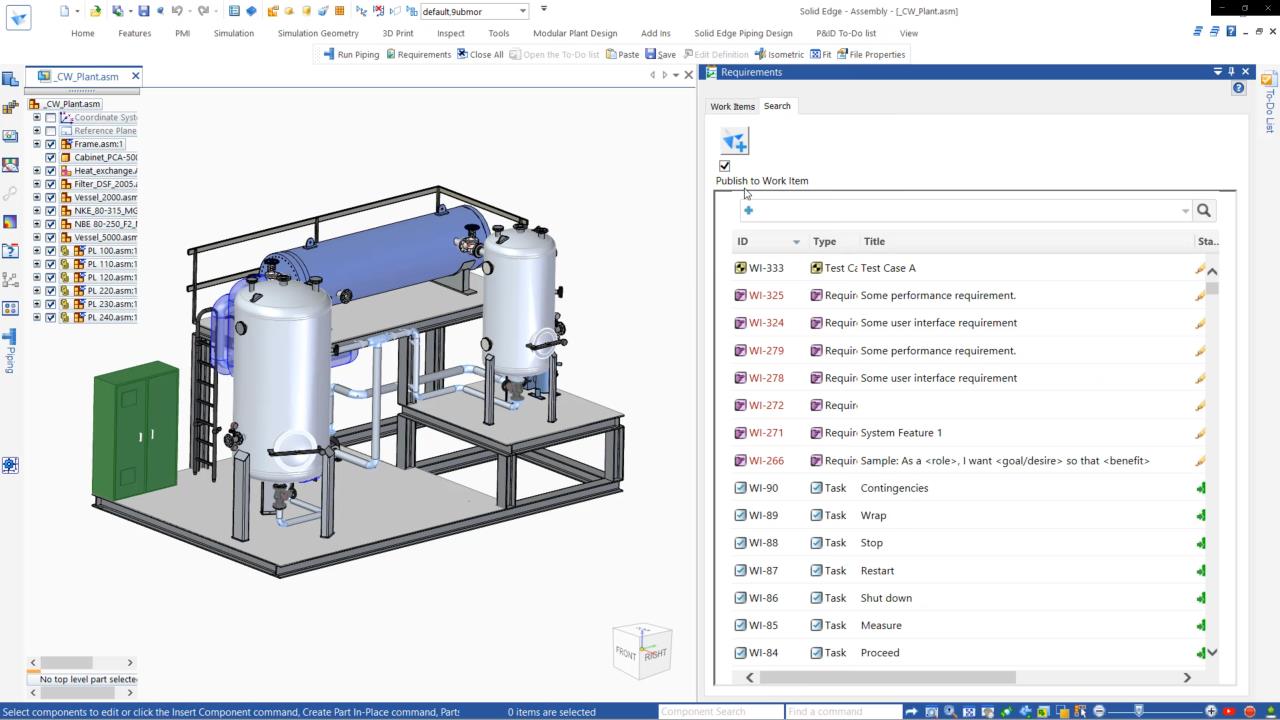Click the add work item icon
The width and height of the screenshot is (1280, 720).
[734, 142]
